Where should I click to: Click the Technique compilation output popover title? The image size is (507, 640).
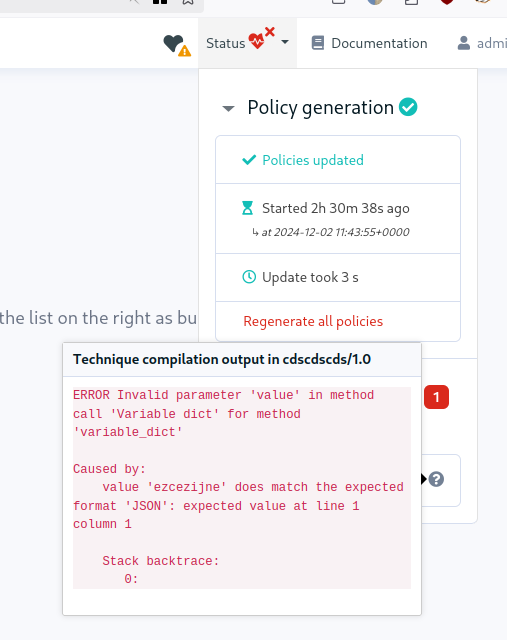pos(222,359)
